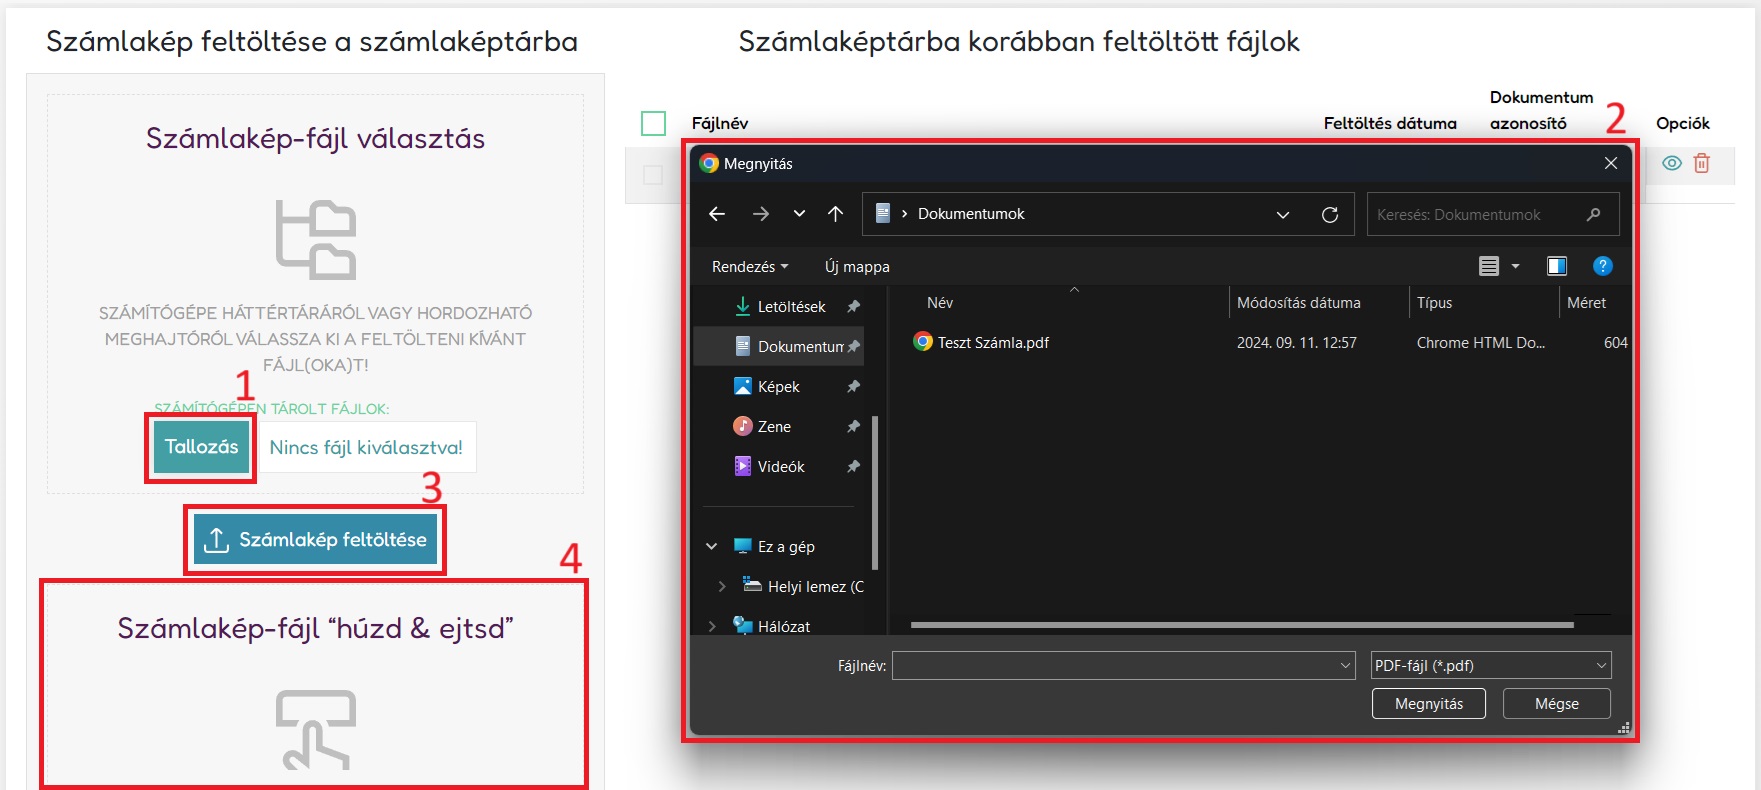Tick the select-all checkbox beside Fájlnév
This screenshot has height=790, width=1761.
[653, 124]
